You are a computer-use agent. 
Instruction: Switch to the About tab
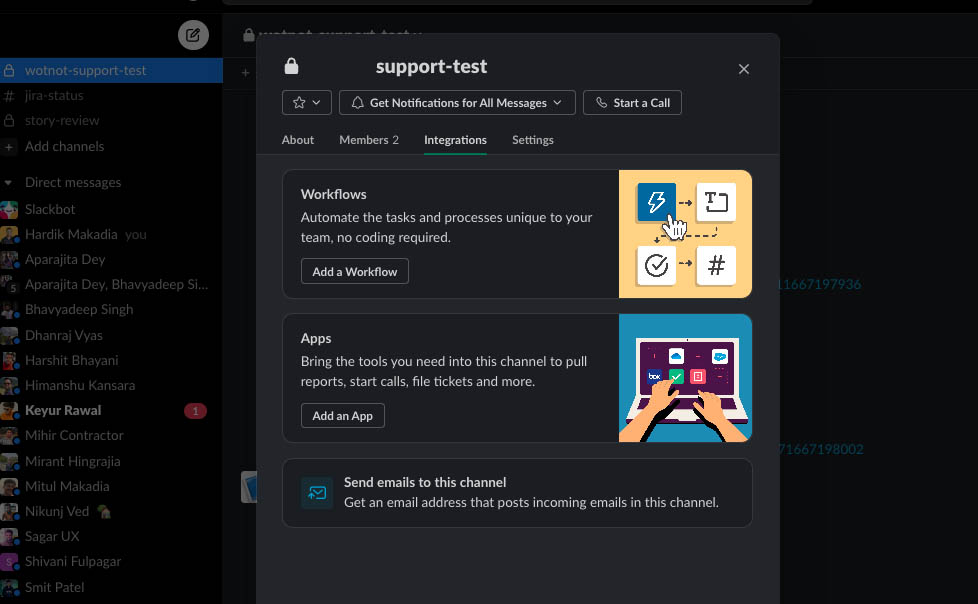[298, 140]
